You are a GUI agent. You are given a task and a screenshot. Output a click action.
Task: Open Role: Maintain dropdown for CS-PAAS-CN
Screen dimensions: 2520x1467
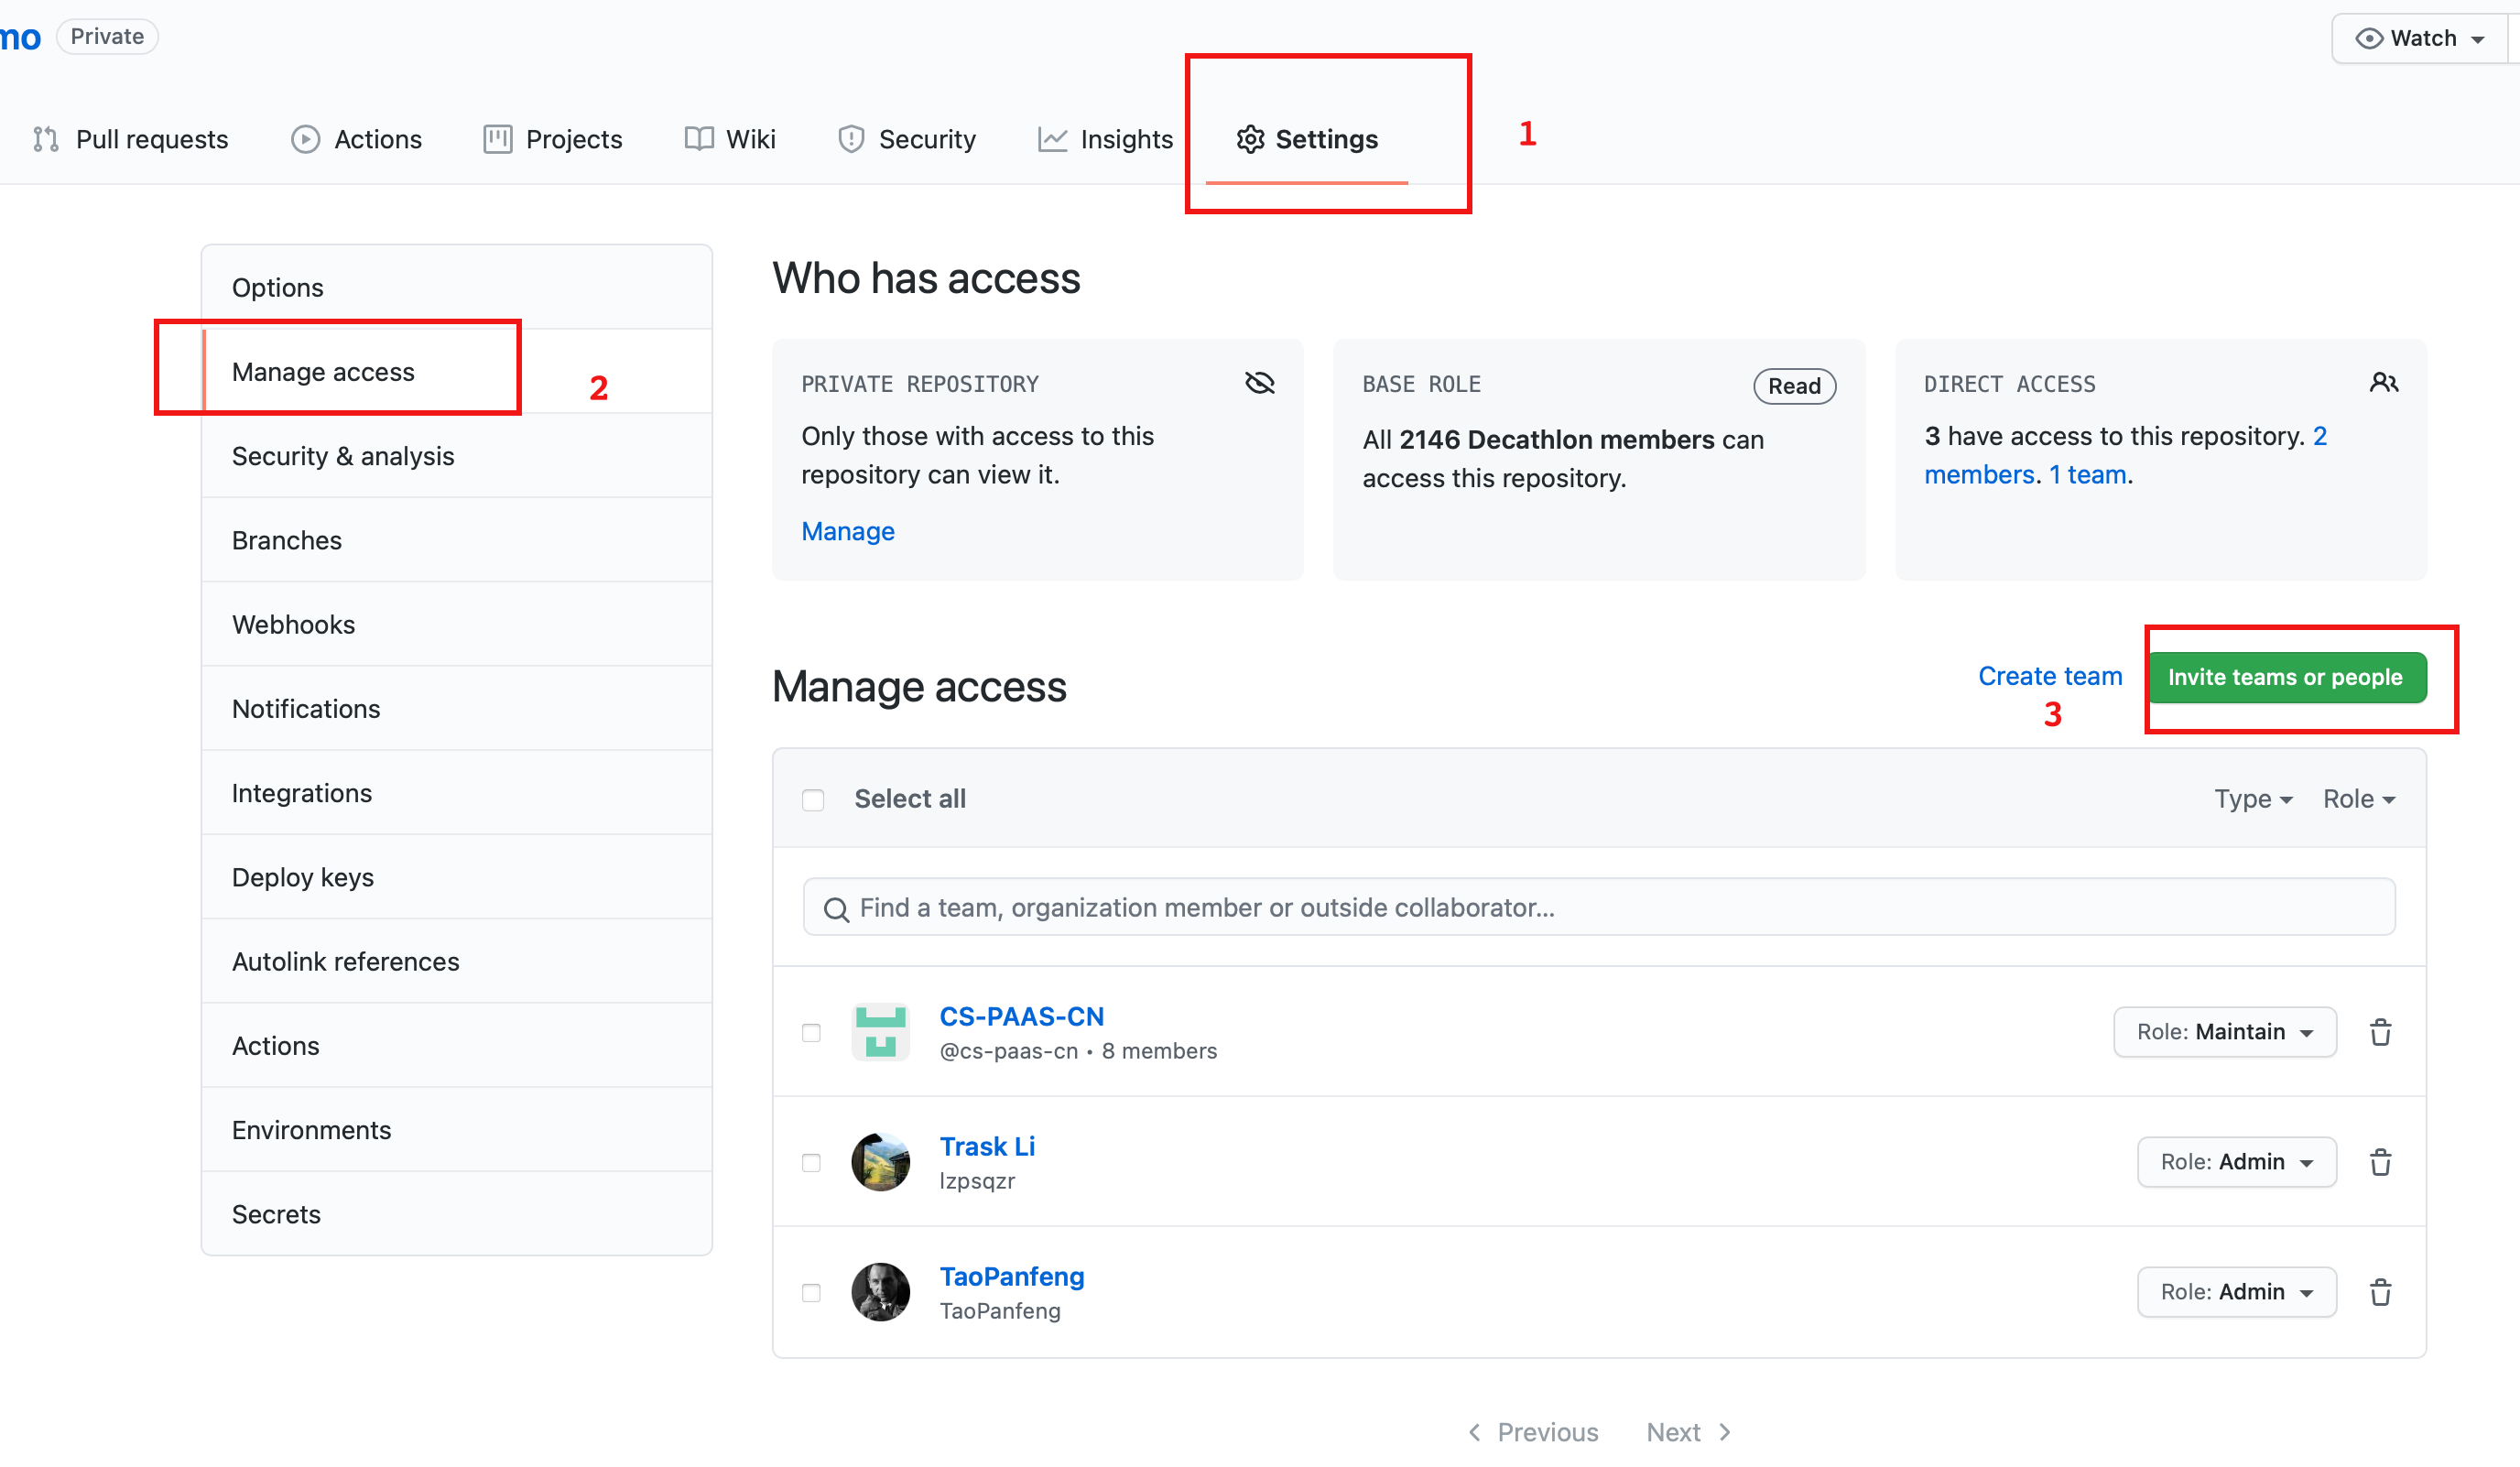point(2225,1032)
